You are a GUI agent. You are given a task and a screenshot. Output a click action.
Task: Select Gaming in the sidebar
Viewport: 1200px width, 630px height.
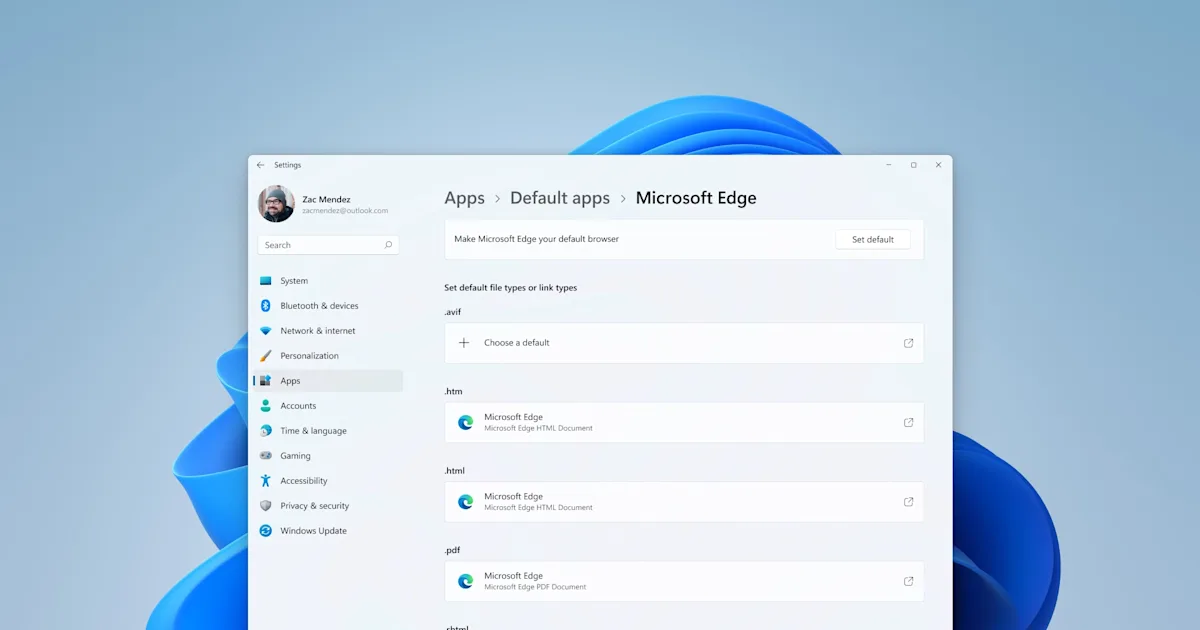click(x=295, y=456)
